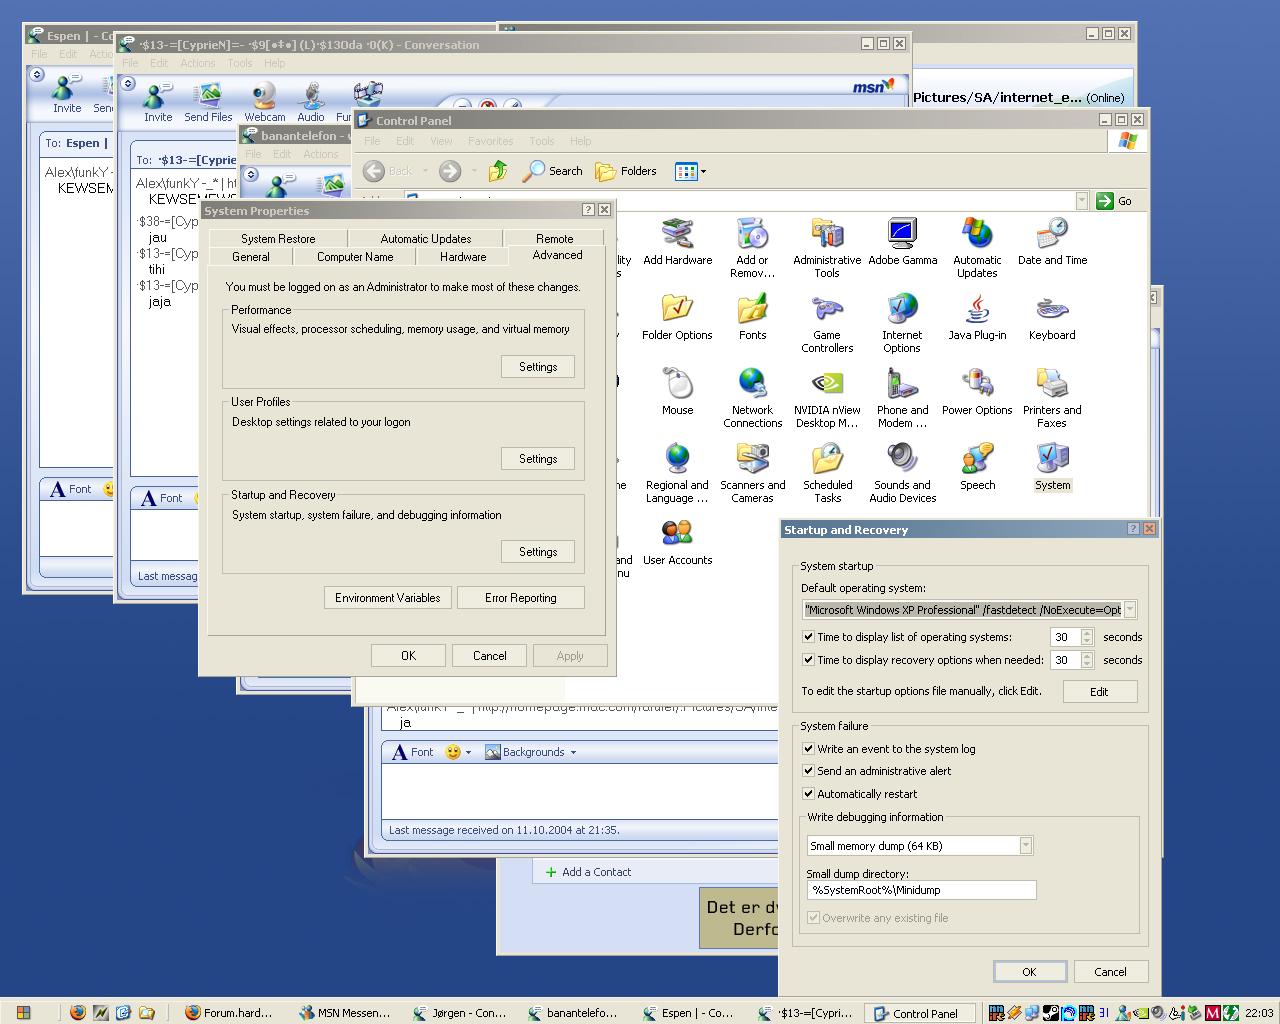This screenshot has width=1280, height=1024.
Task: Click the Small dump directory text field
Action: pyautogui.click(x=920, y=890)
